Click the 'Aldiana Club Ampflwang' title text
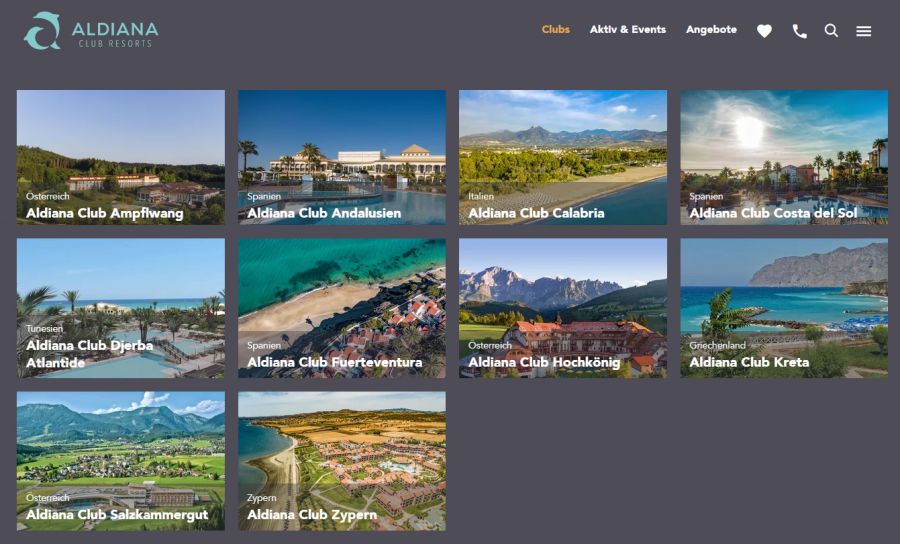This screenshot has height=544, width=900. pyautogui.click(x=104, y=213)
